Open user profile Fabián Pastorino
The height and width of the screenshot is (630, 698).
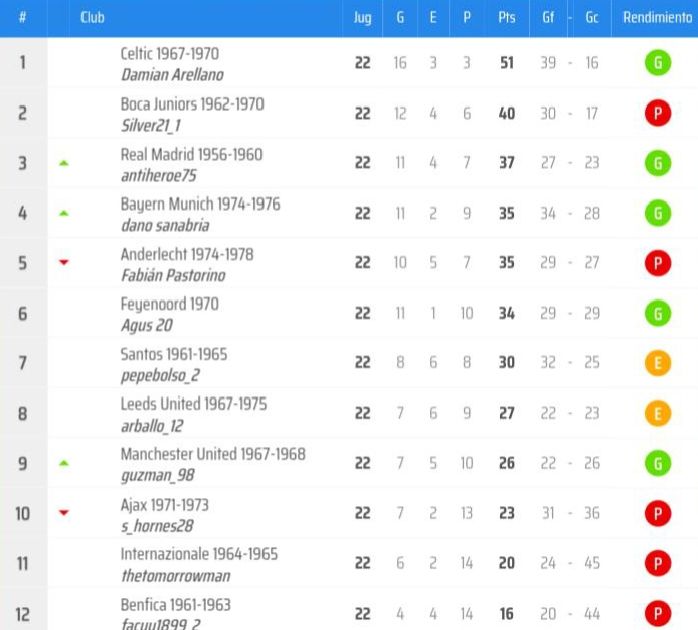coord(173,275)
